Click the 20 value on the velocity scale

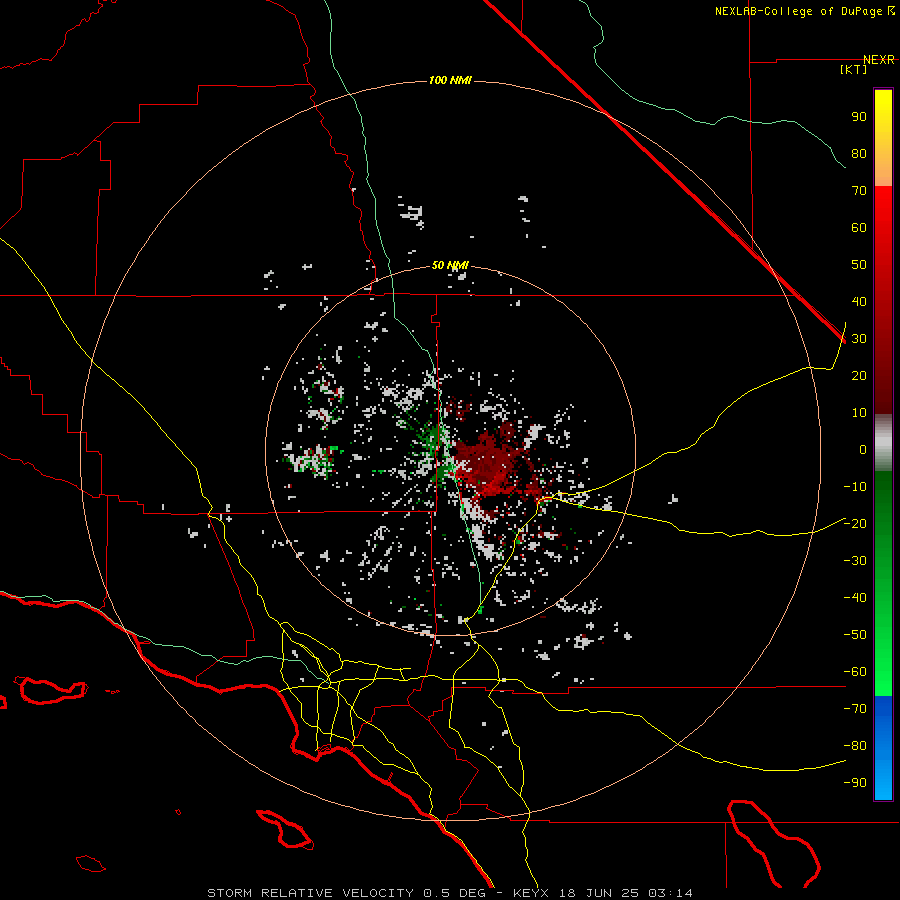pyautogui.click(x=859, y=376)
